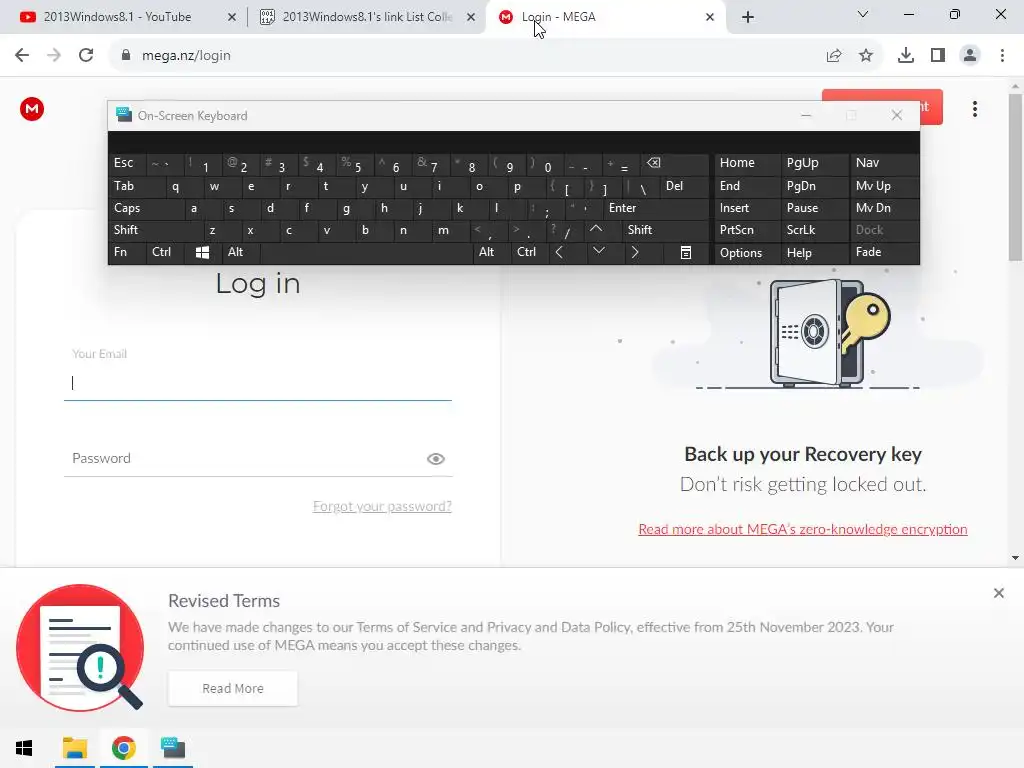
Task: Toggle left Alt key on keyboard
Action: pos(241,252)
